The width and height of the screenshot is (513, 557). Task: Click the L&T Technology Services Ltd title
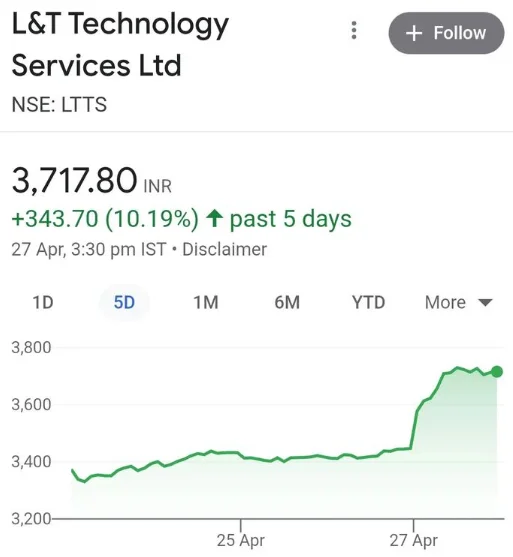(120, 44)
